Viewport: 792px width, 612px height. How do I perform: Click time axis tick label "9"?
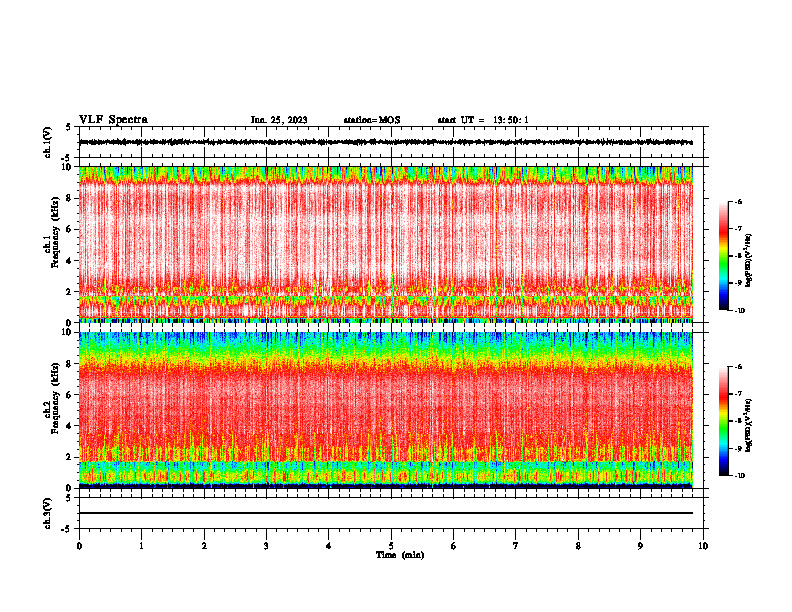click(640, 546)
